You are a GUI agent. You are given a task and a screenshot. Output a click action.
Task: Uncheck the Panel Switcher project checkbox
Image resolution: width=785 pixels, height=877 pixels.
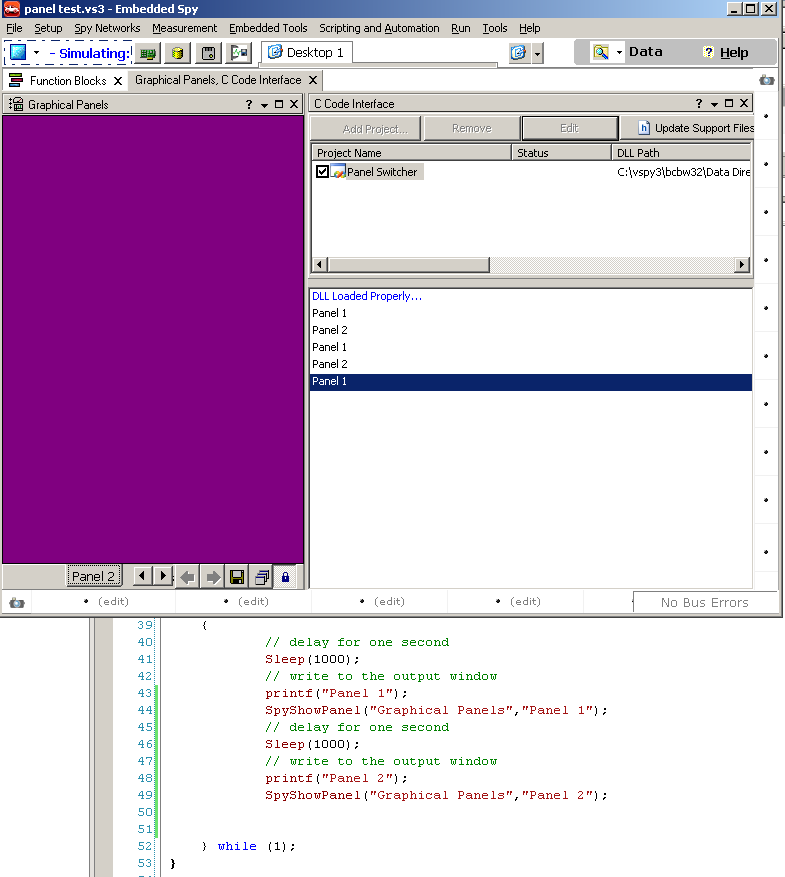pos(322,172)
